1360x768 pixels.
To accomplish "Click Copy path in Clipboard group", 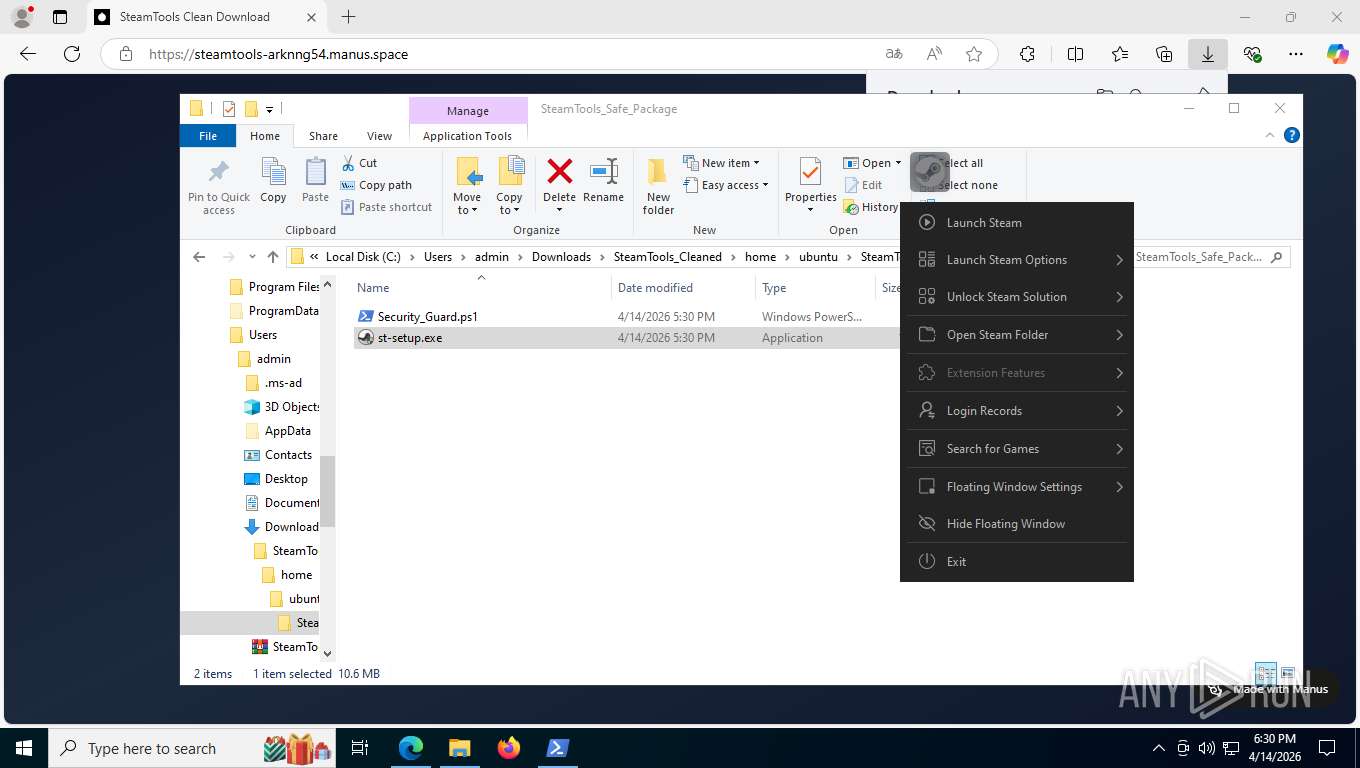I will [376, 185].
